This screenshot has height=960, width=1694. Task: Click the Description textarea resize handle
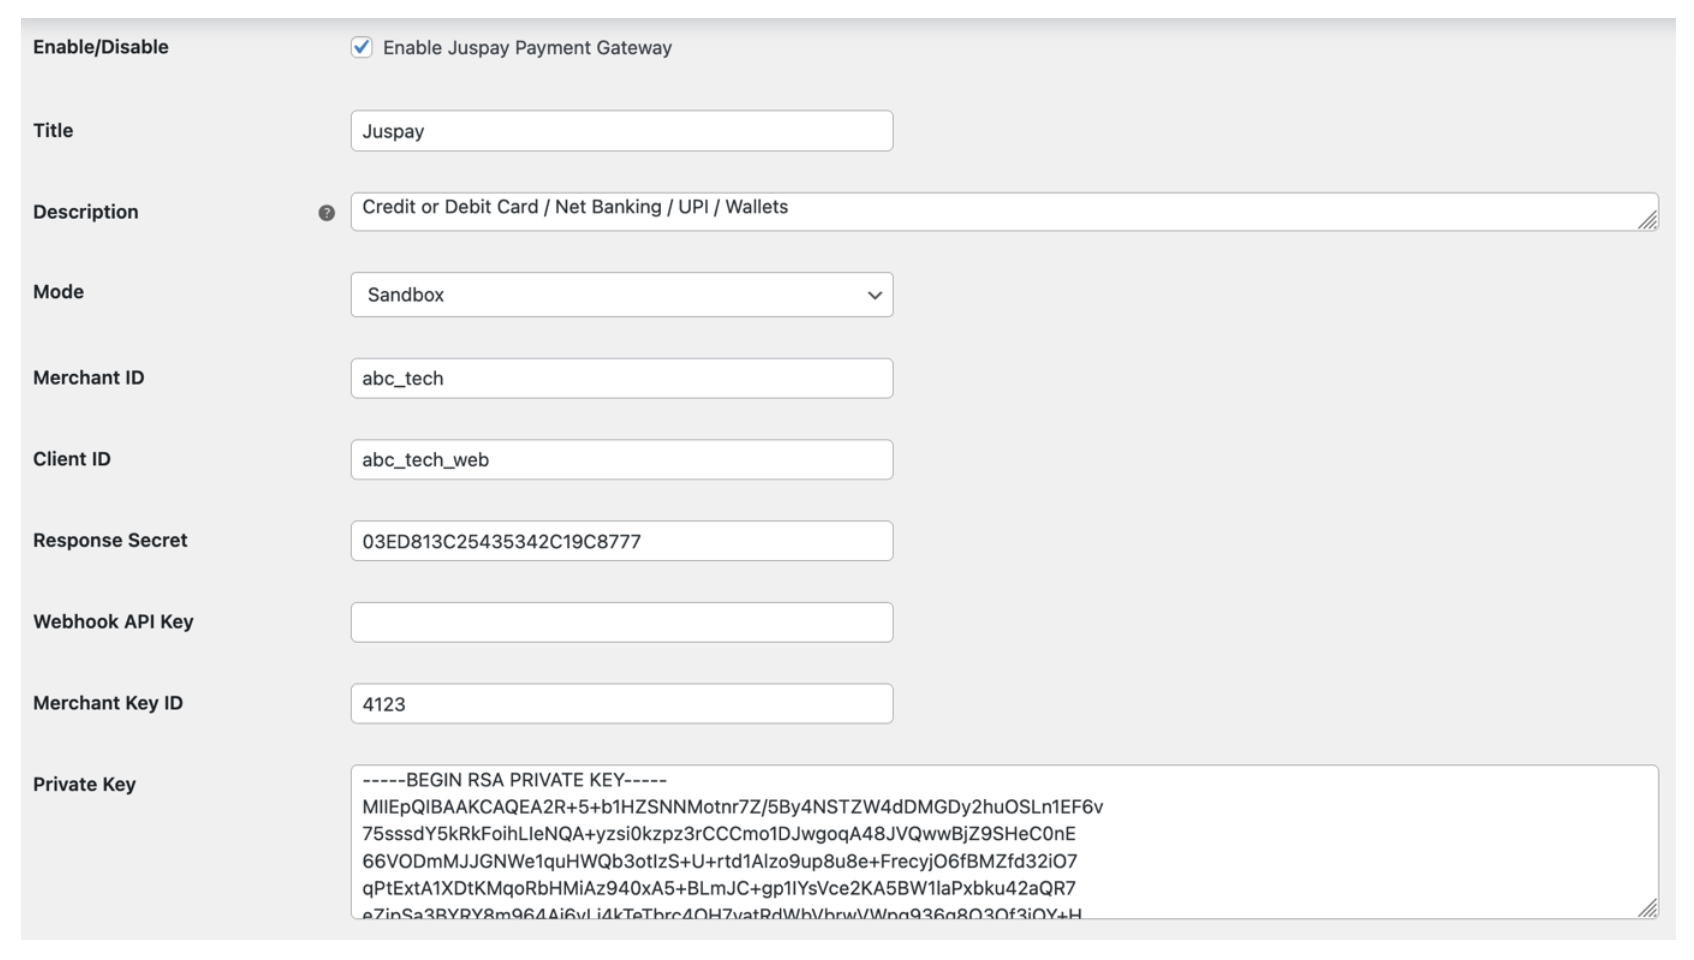(x=1648, y=220)
